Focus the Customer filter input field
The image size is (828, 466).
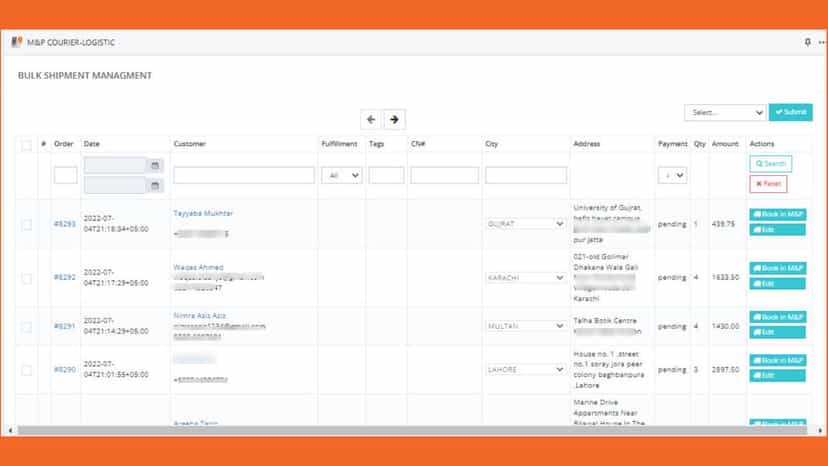point(244,175)
